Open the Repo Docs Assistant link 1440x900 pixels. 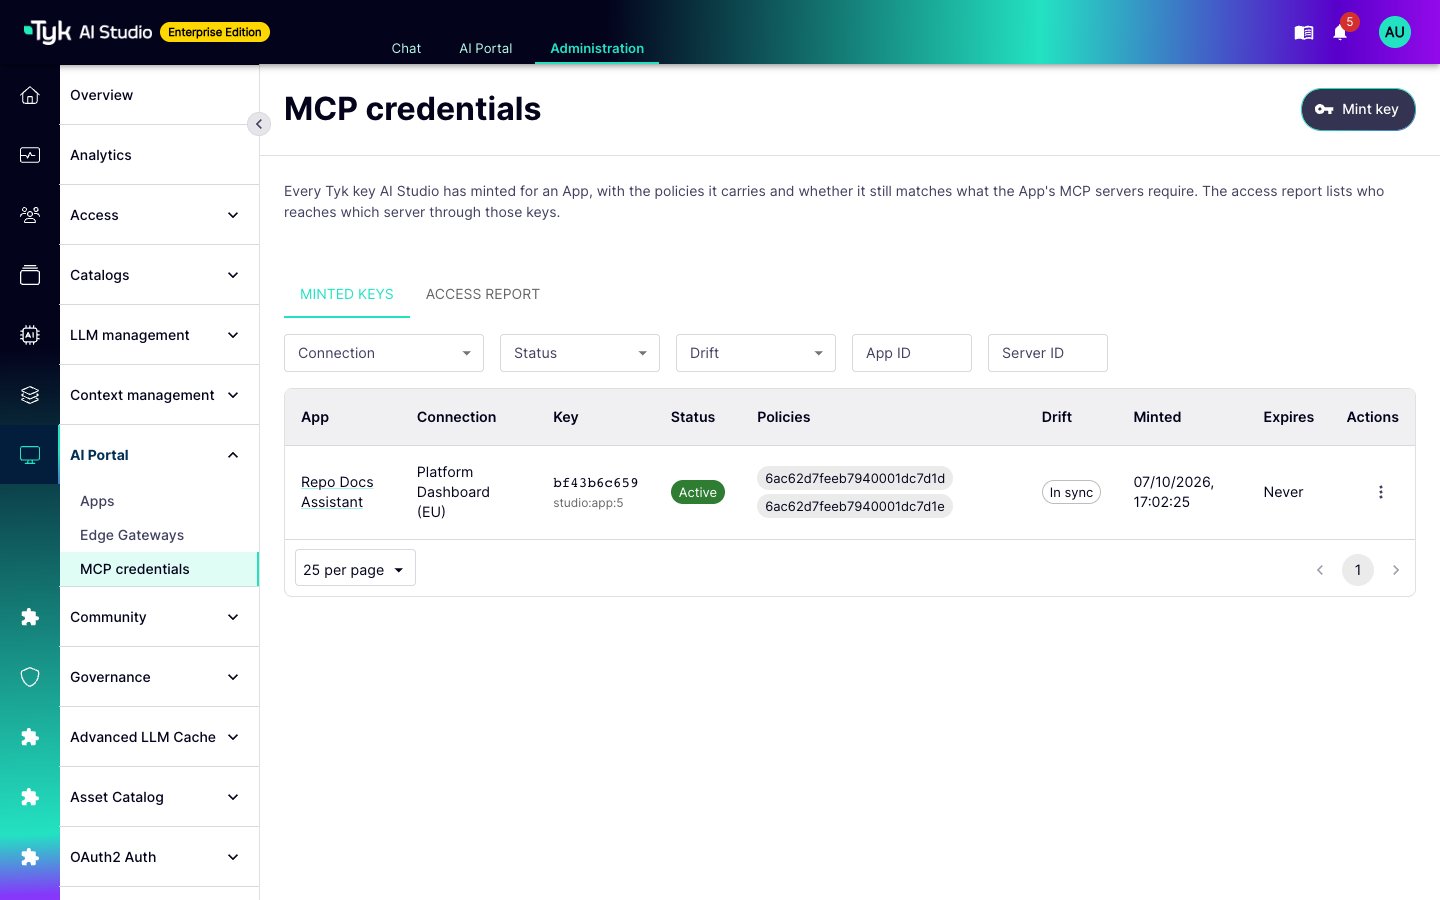click(337, 492)
